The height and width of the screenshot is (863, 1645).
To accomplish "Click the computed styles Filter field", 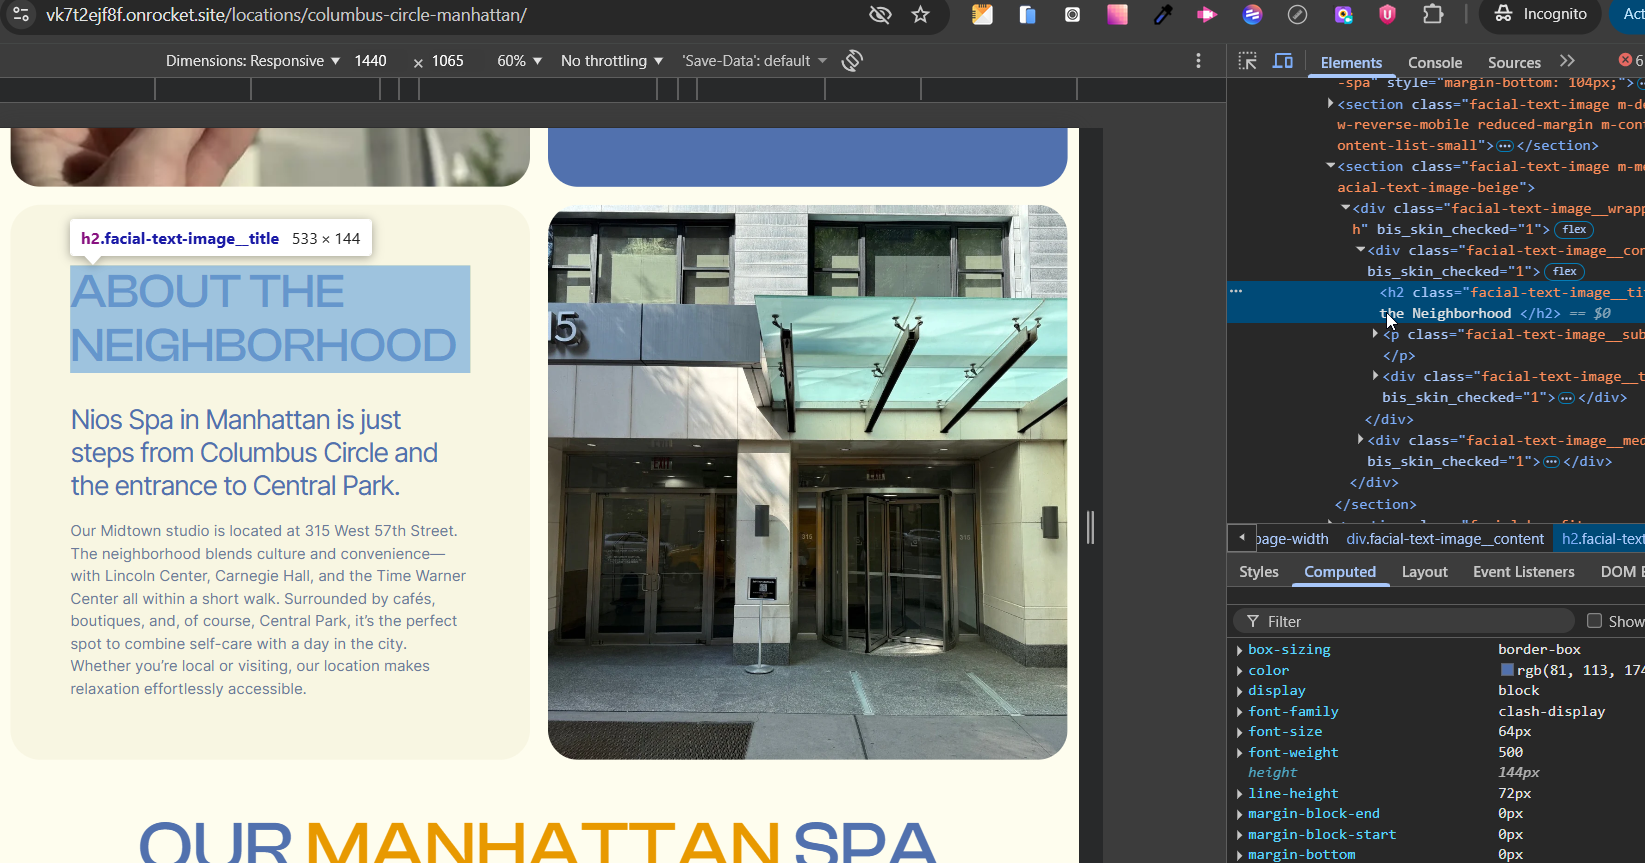I will [x=1404, y=621].
